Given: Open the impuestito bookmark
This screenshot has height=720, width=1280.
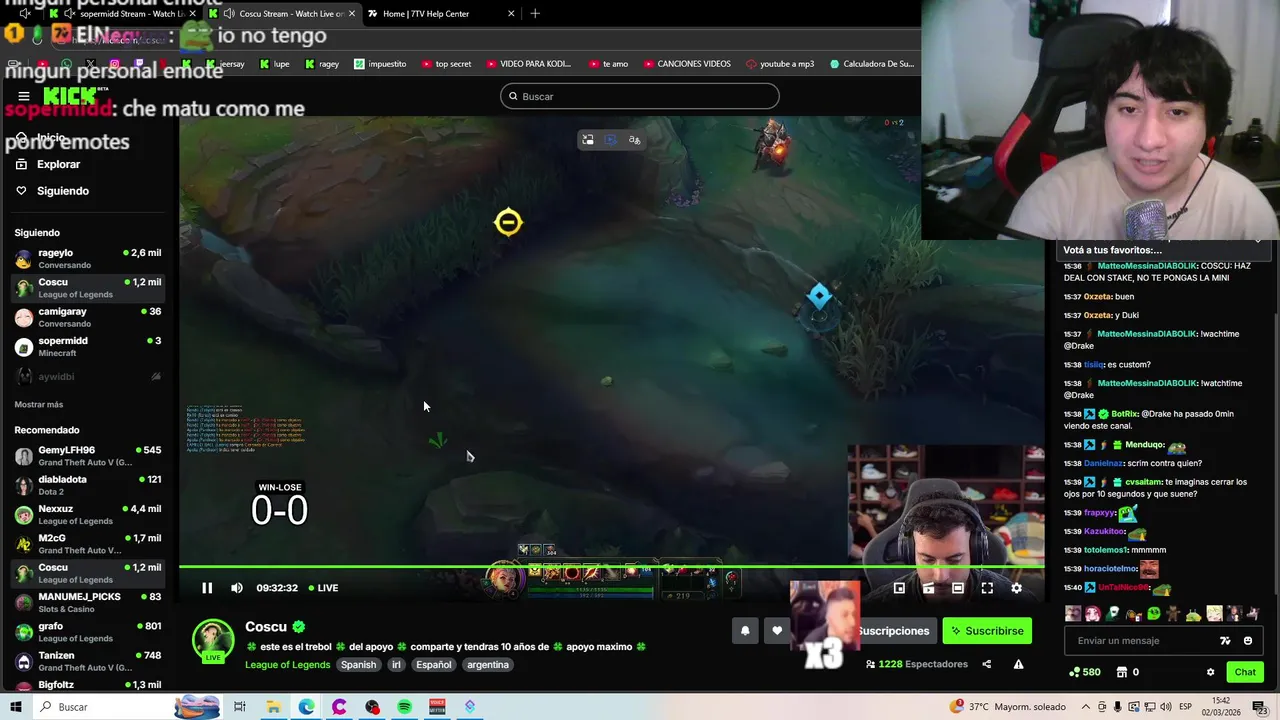Looking at the screenshot, I should [379, 64].
